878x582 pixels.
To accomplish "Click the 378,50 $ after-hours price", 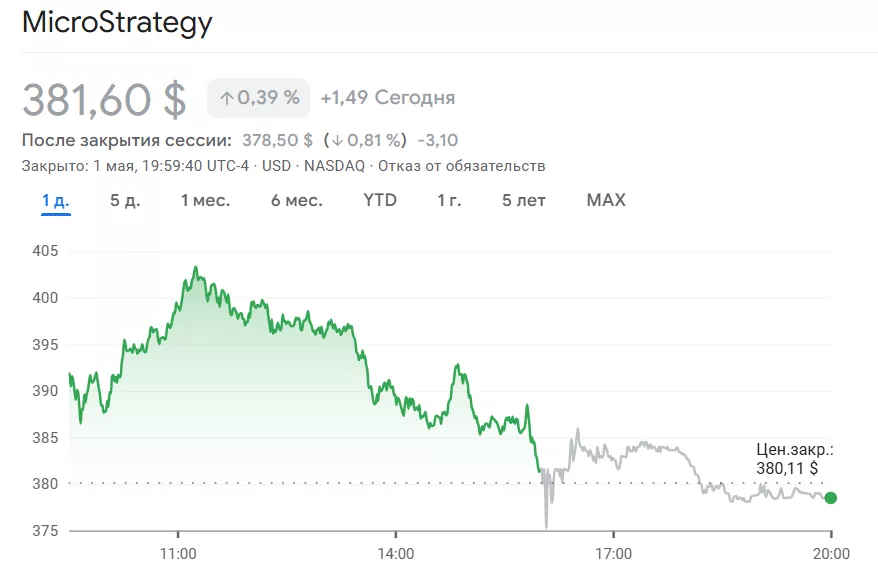I will (x=277, y=140).
